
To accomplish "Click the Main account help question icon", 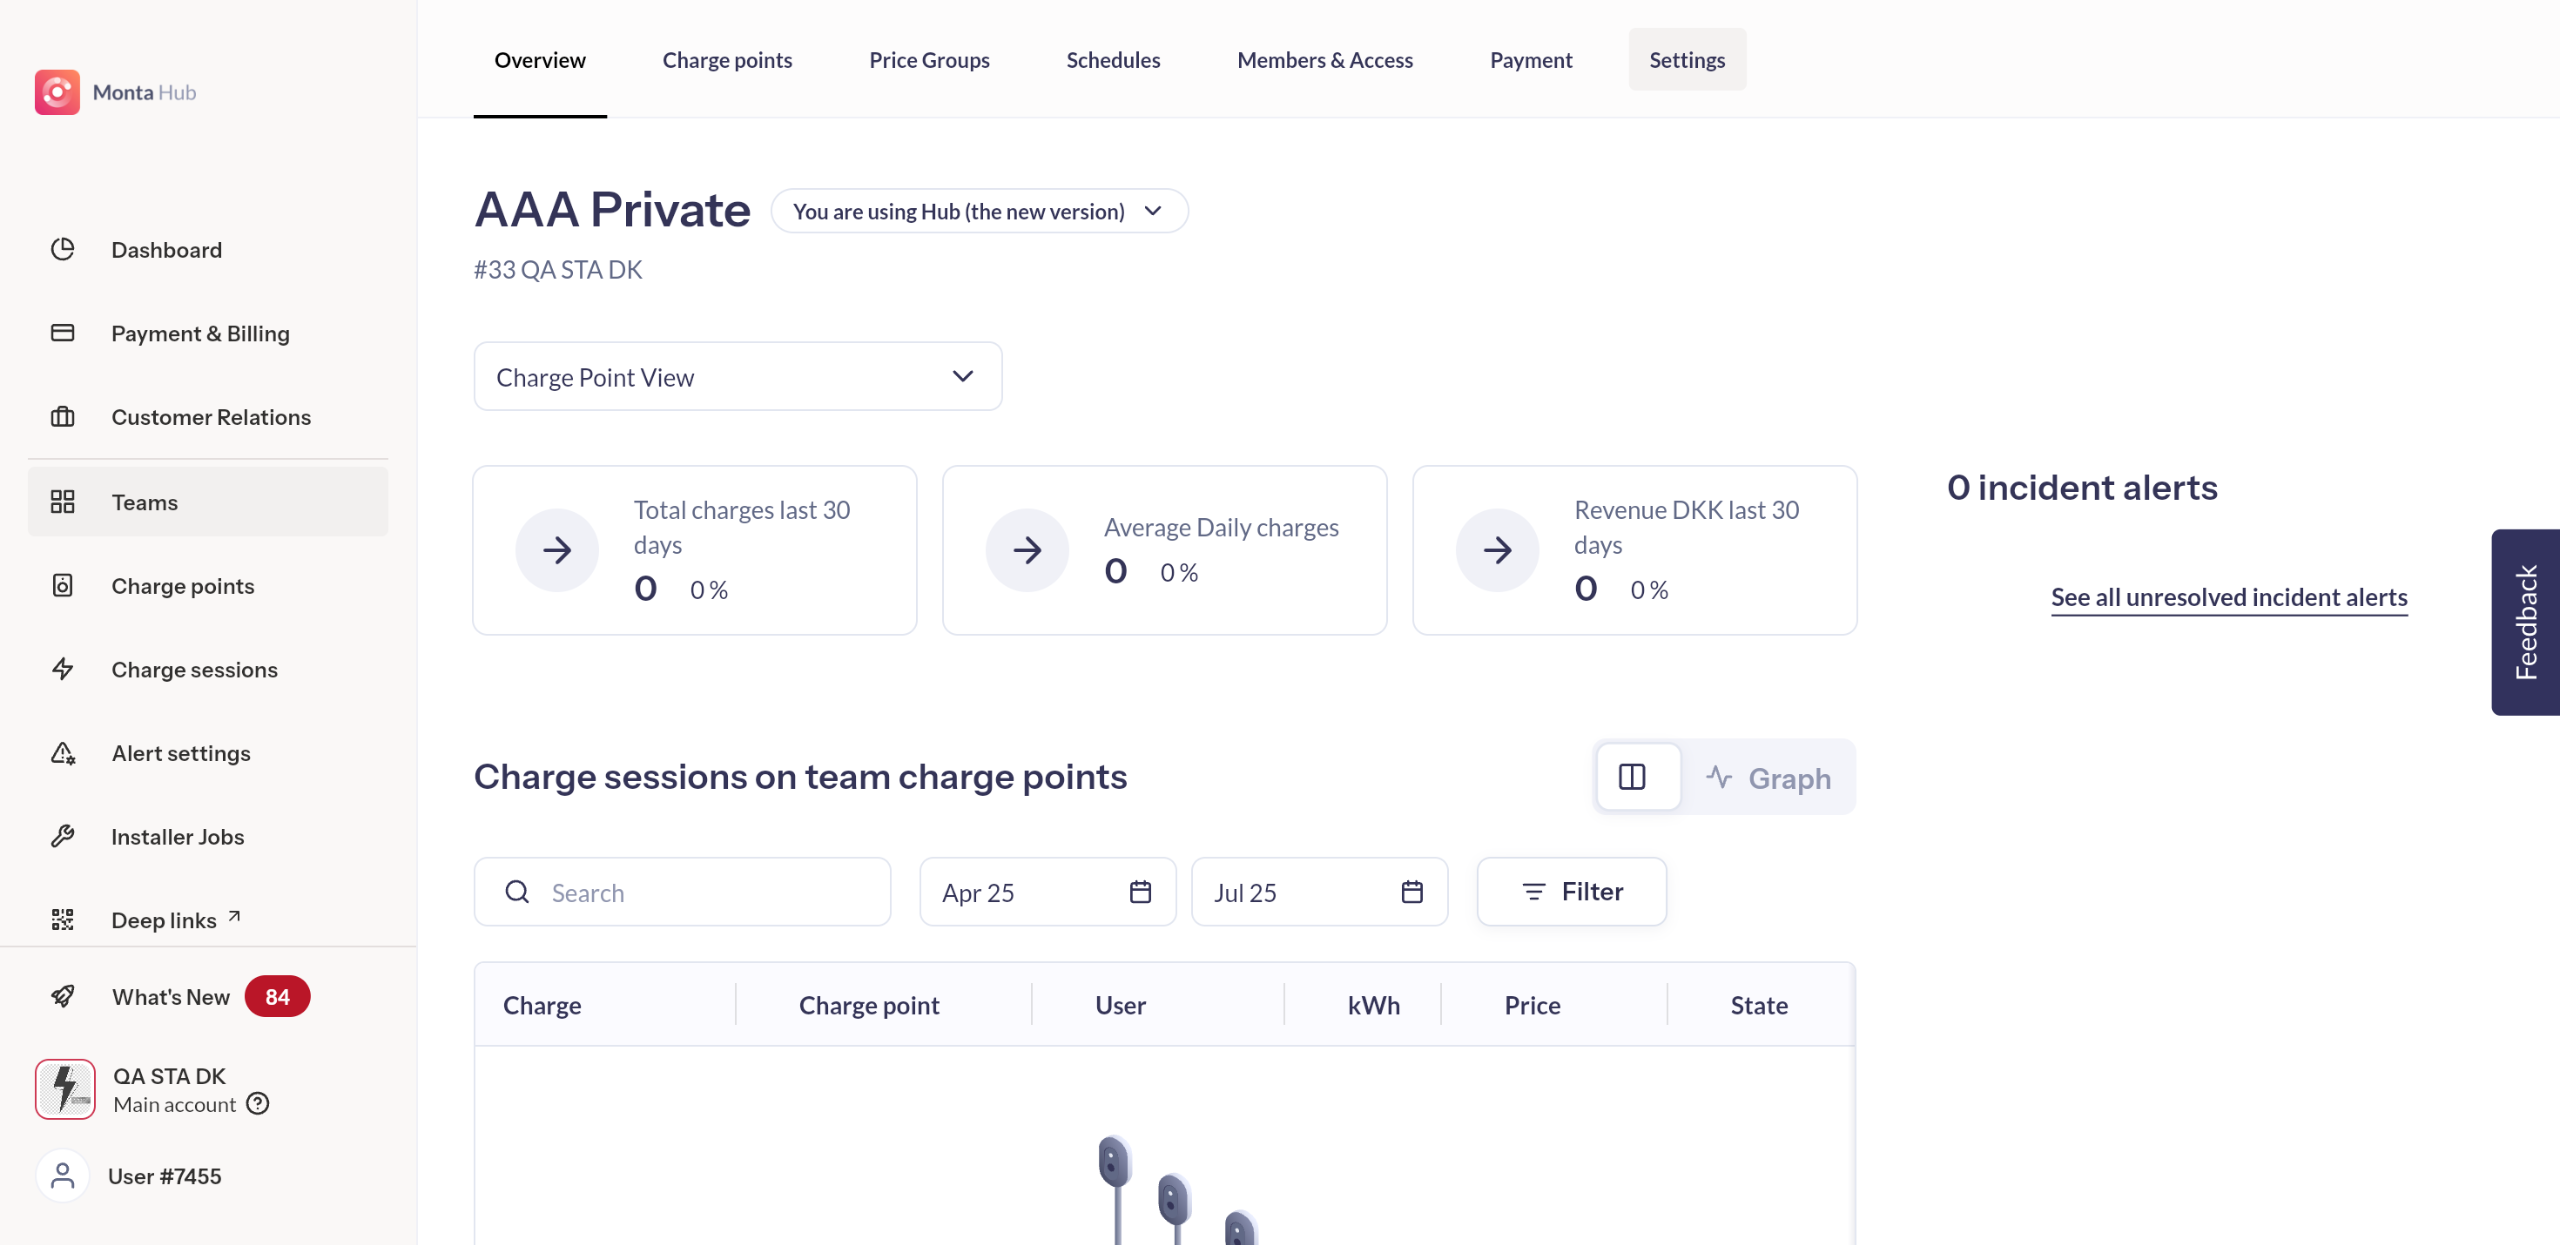I will pyautogui.click(x=258, y=1103).
